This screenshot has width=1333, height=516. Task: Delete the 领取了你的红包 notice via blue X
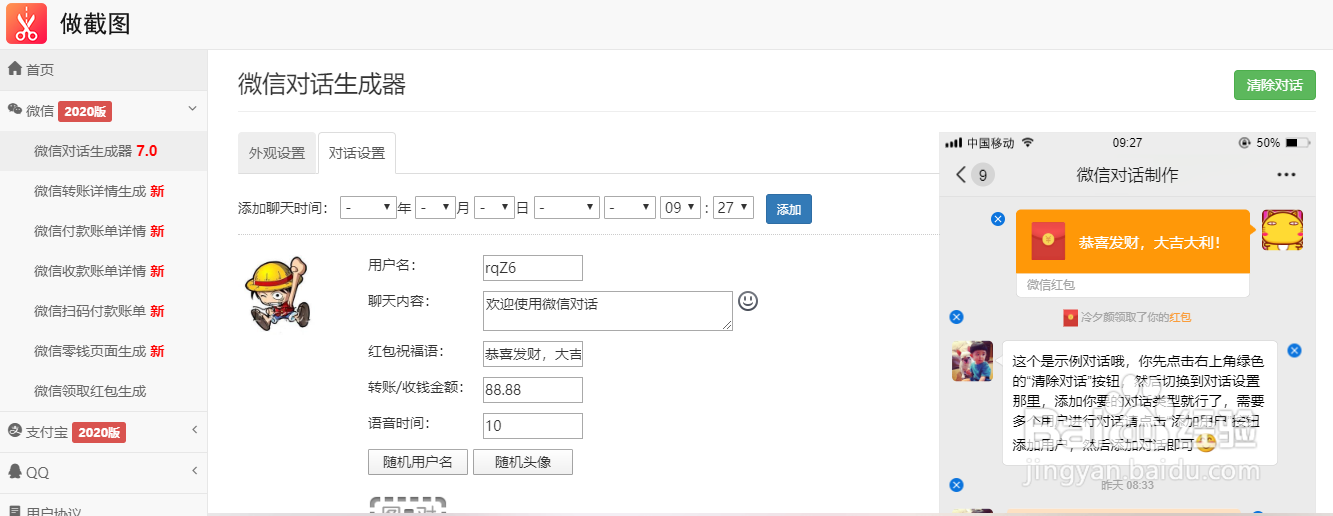955,317
